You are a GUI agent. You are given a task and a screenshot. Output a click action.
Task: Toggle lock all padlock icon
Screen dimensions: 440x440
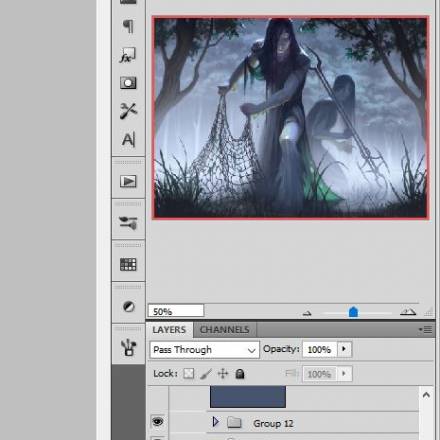[x=240, y=374]
